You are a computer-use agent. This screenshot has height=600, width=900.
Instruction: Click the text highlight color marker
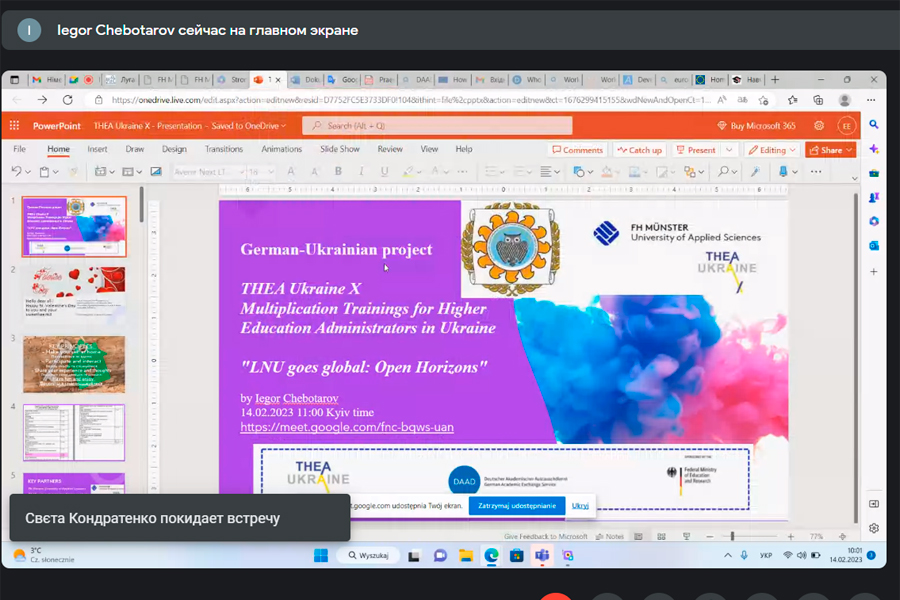click(x=408, y=171)
